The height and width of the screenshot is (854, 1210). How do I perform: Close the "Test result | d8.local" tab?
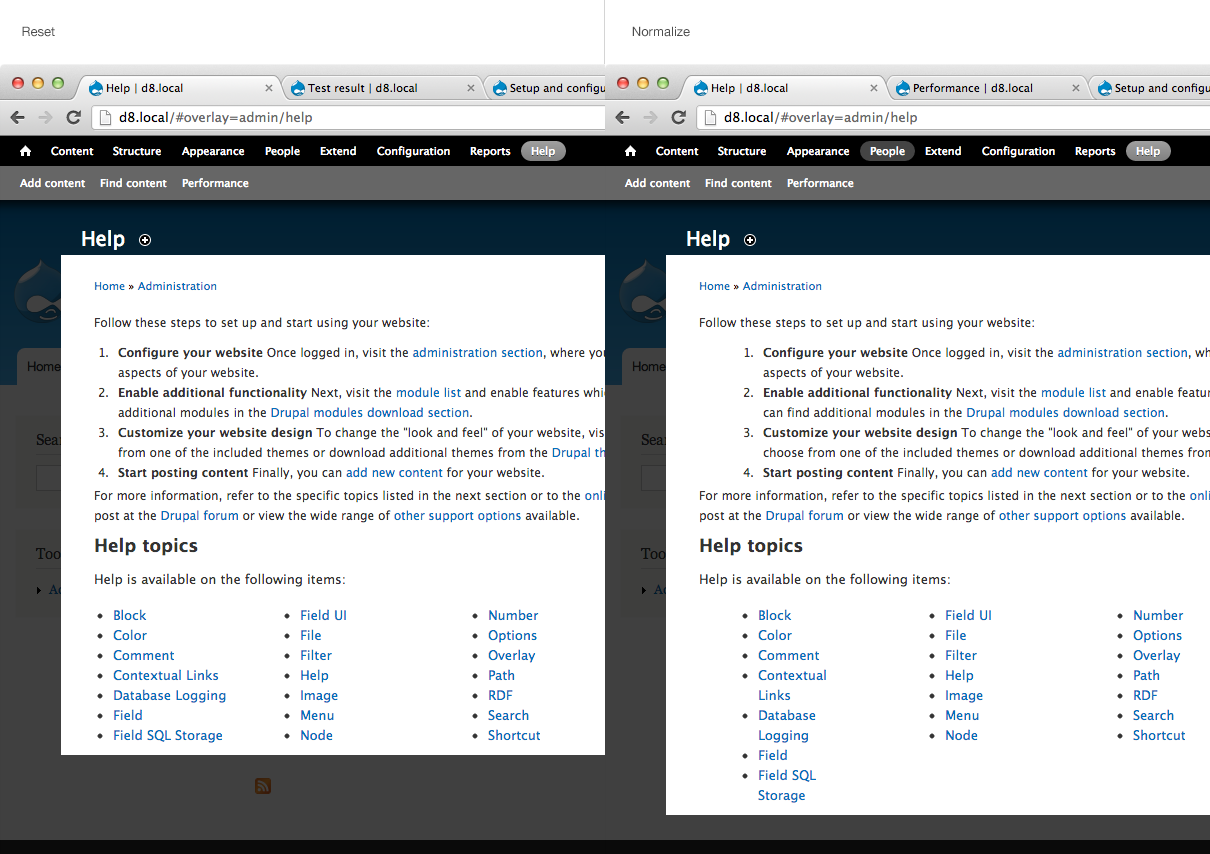pos(471,88)
